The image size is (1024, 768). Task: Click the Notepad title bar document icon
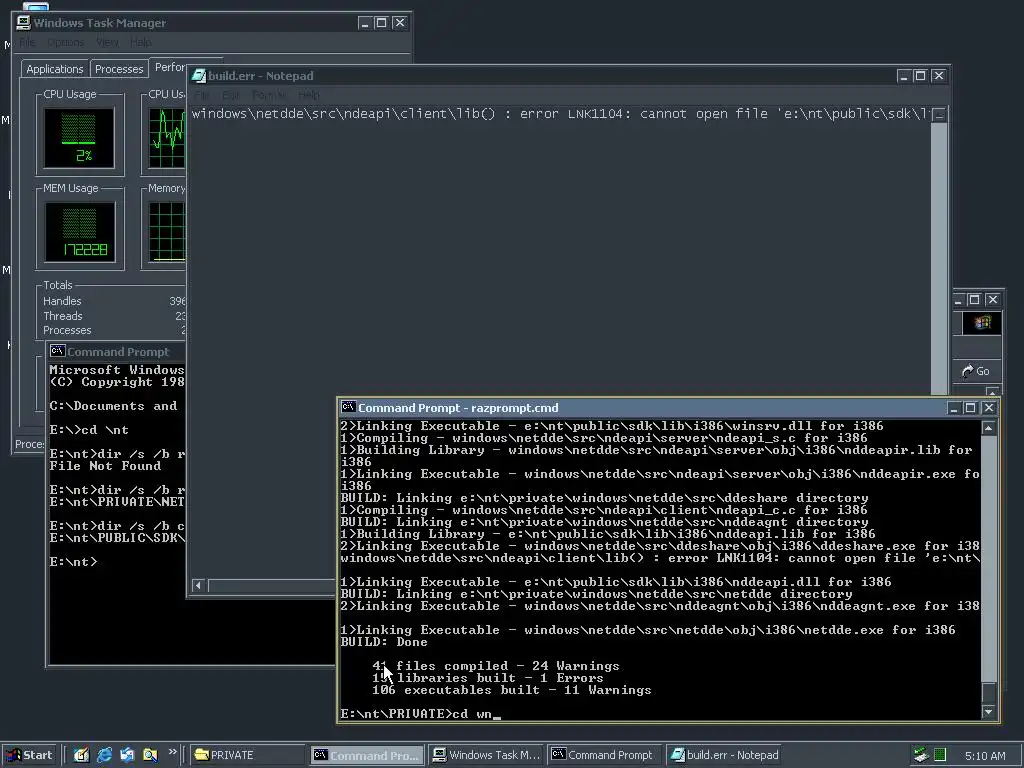(x=199, y=76)
